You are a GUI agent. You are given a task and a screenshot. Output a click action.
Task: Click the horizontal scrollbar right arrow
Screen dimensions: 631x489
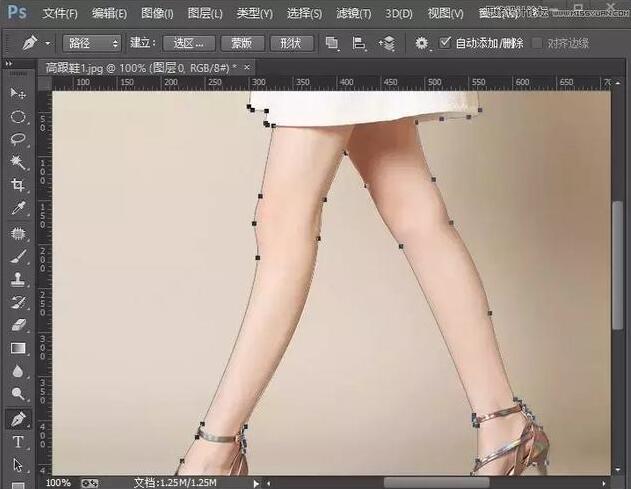(x=604, y=483)
